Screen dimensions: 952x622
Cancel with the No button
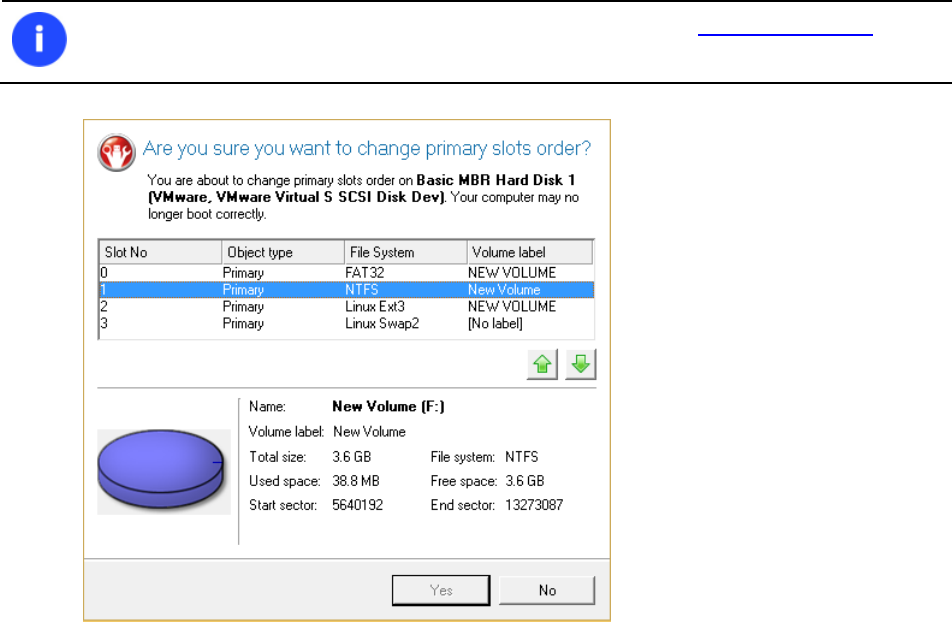coord(547,590)
